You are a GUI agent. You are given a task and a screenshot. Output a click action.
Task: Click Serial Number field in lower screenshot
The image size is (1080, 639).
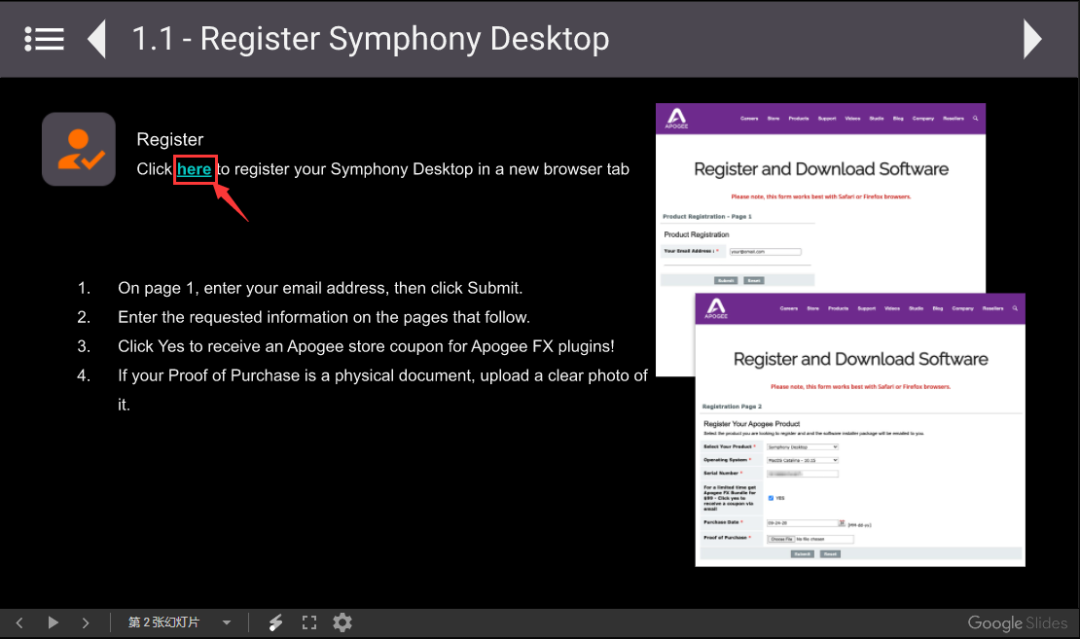coord(802,474)
